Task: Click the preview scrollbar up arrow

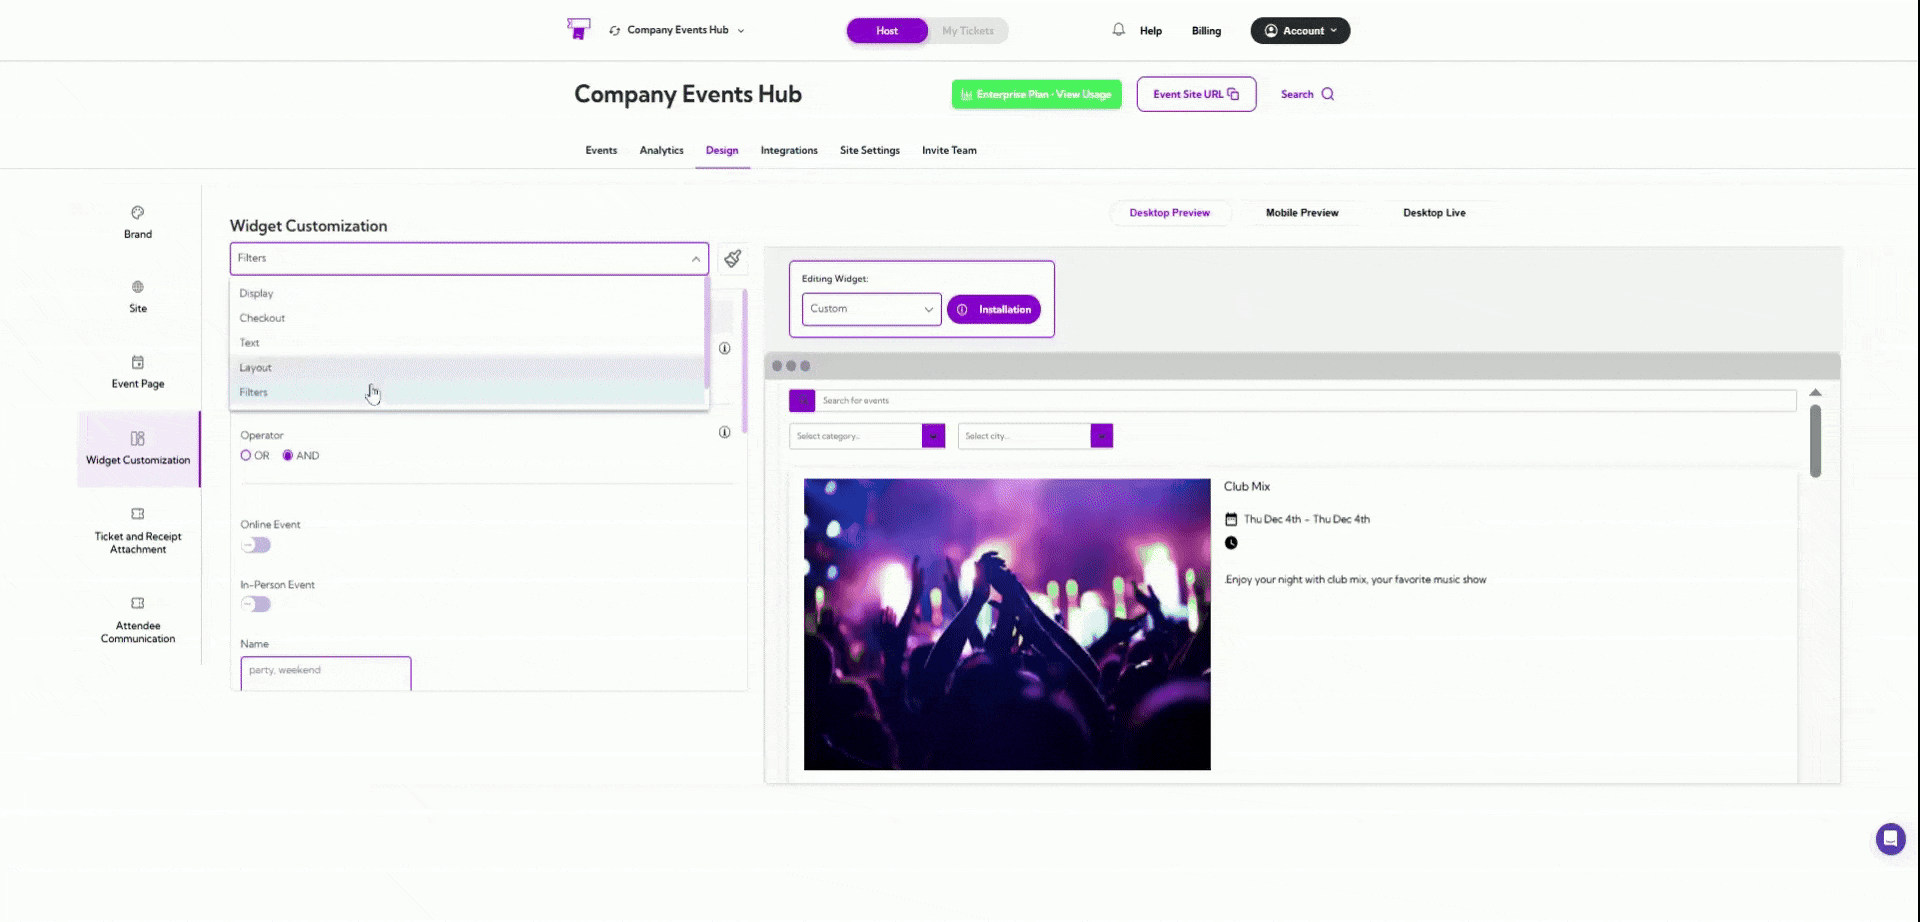Action: pos(1815,393)
